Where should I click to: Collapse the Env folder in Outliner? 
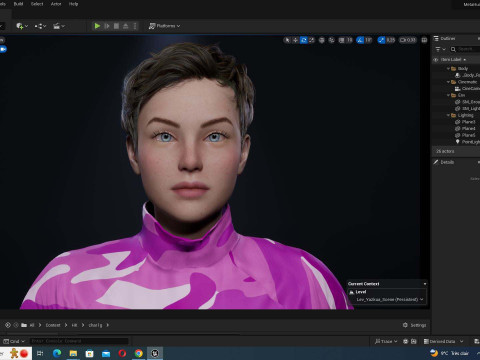[448, 95]
